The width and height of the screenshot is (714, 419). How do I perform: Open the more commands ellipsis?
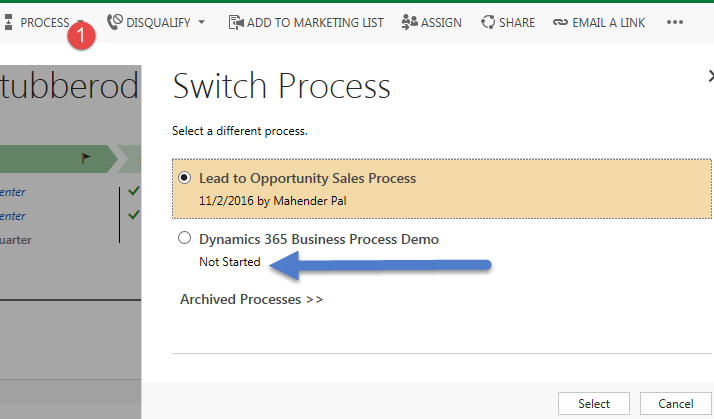(675, 22)
